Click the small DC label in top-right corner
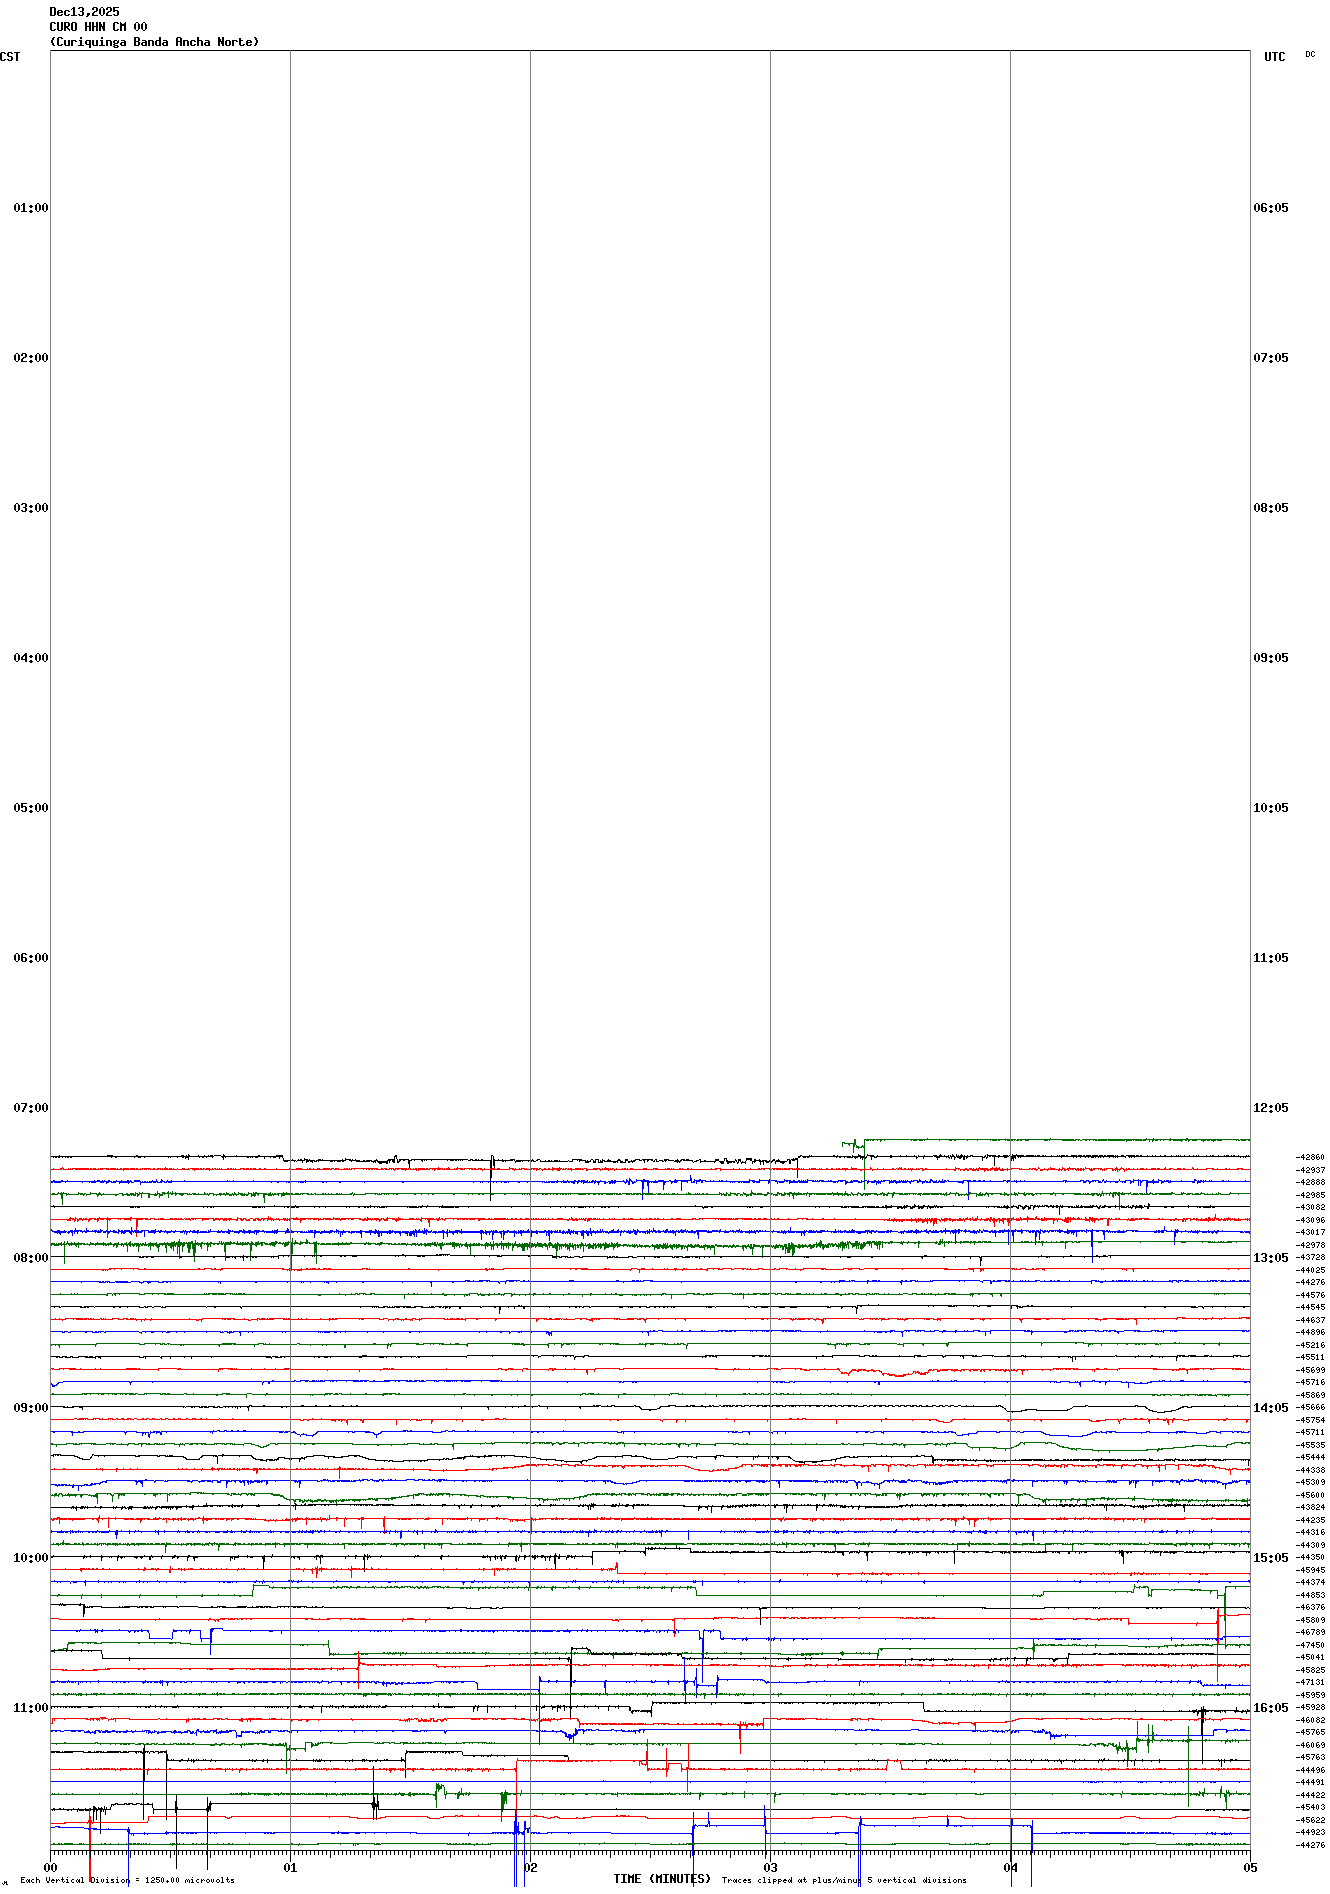 click(x=1310, y=54)
